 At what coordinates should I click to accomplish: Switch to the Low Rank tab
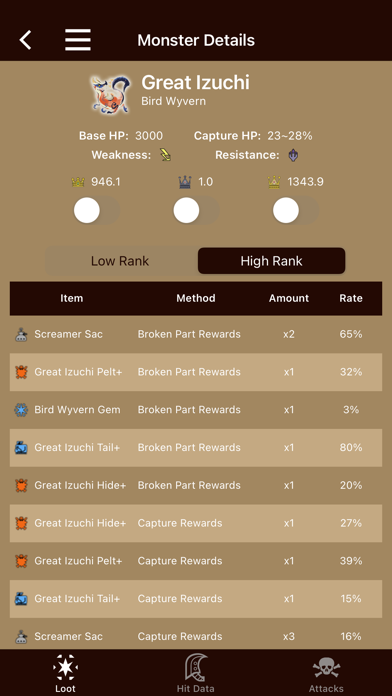[120, 261]
